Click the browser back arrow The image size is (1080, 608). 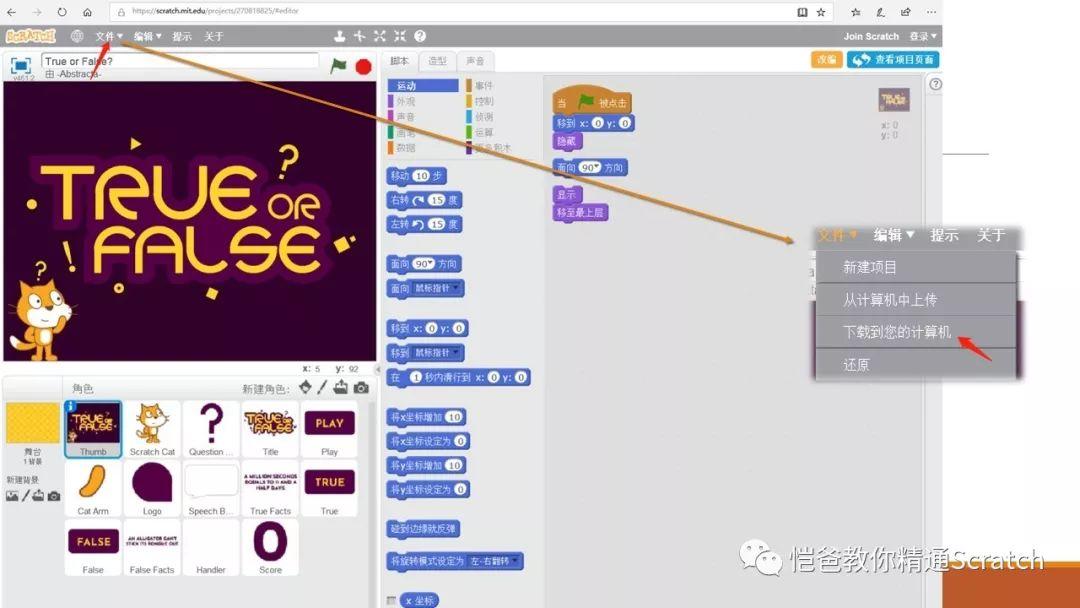click(x=11, y=12)
